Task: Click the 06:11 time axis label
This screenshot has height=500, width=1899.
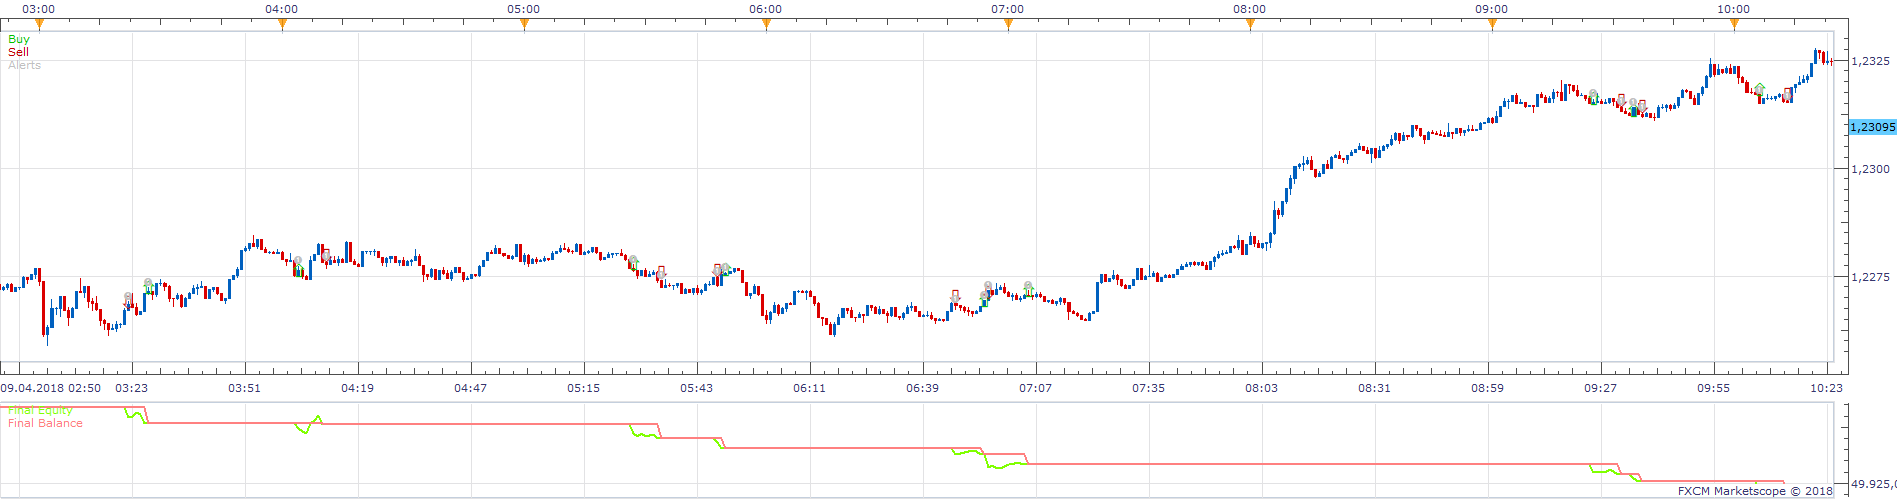Action: click(x=809, y=388)
